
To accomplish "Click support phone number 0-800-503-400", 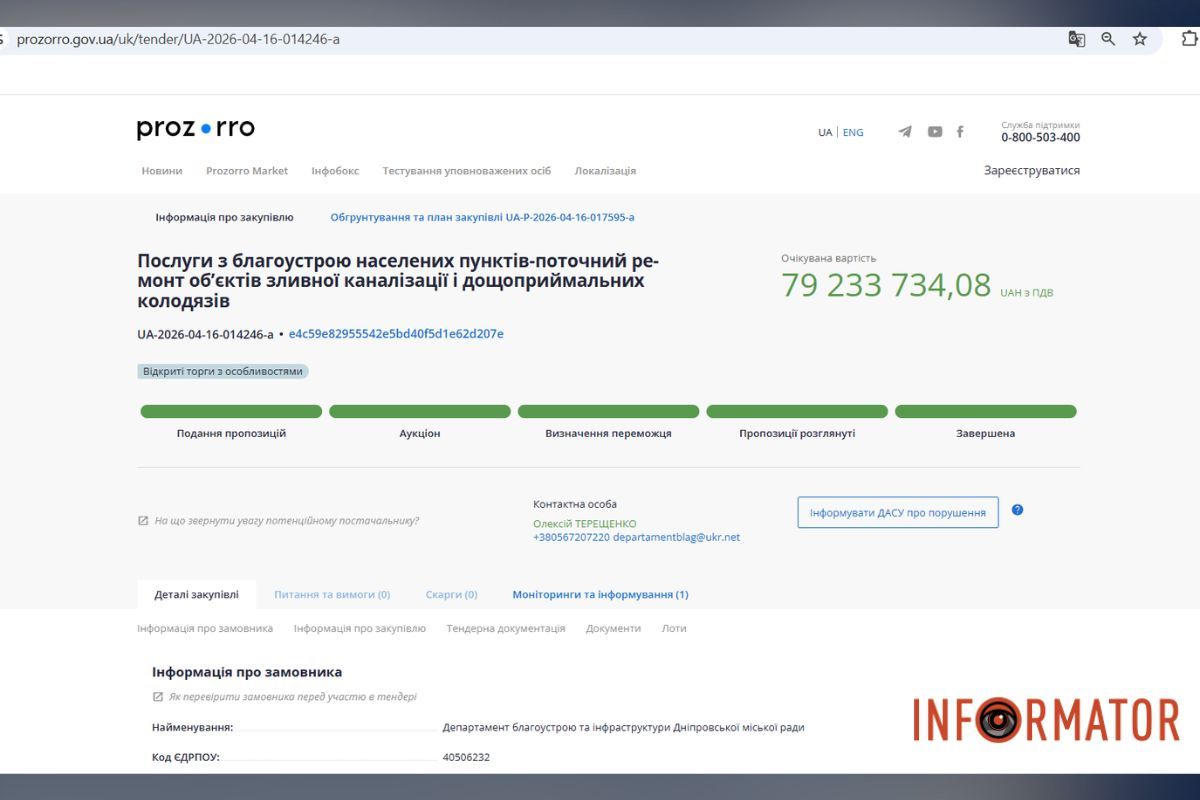I will pos(1040,138).
